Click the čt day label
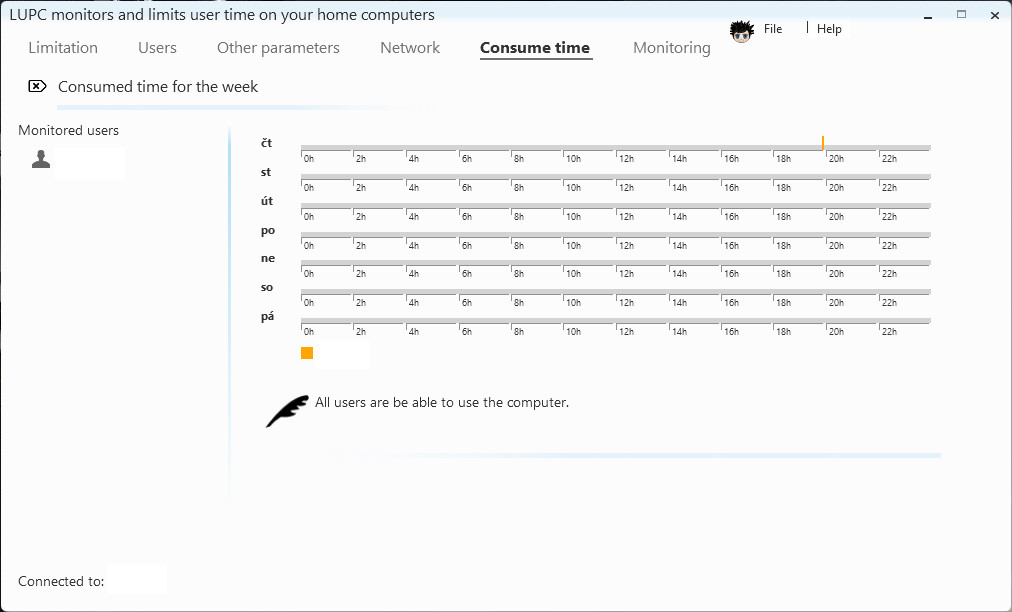 coord(267,143)
